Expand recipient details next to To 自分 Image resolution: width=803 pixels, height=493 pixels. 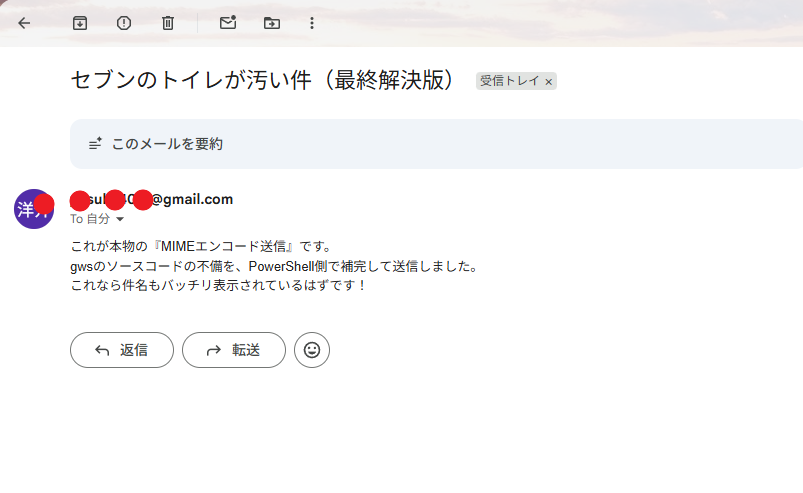pos(120,219)
